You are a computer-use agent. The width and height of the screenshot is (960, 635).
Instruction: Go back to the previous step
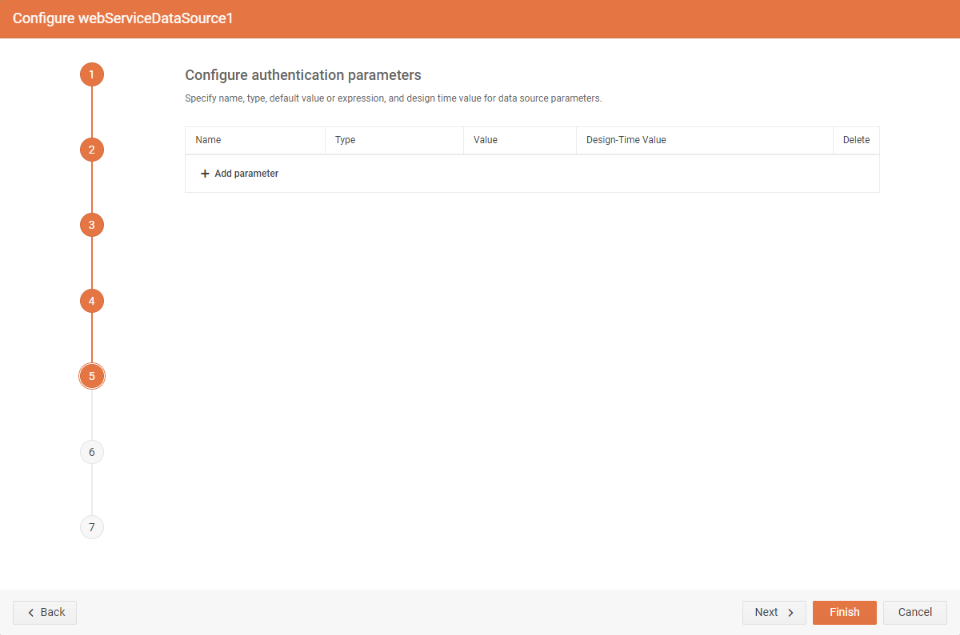[44, 612]
